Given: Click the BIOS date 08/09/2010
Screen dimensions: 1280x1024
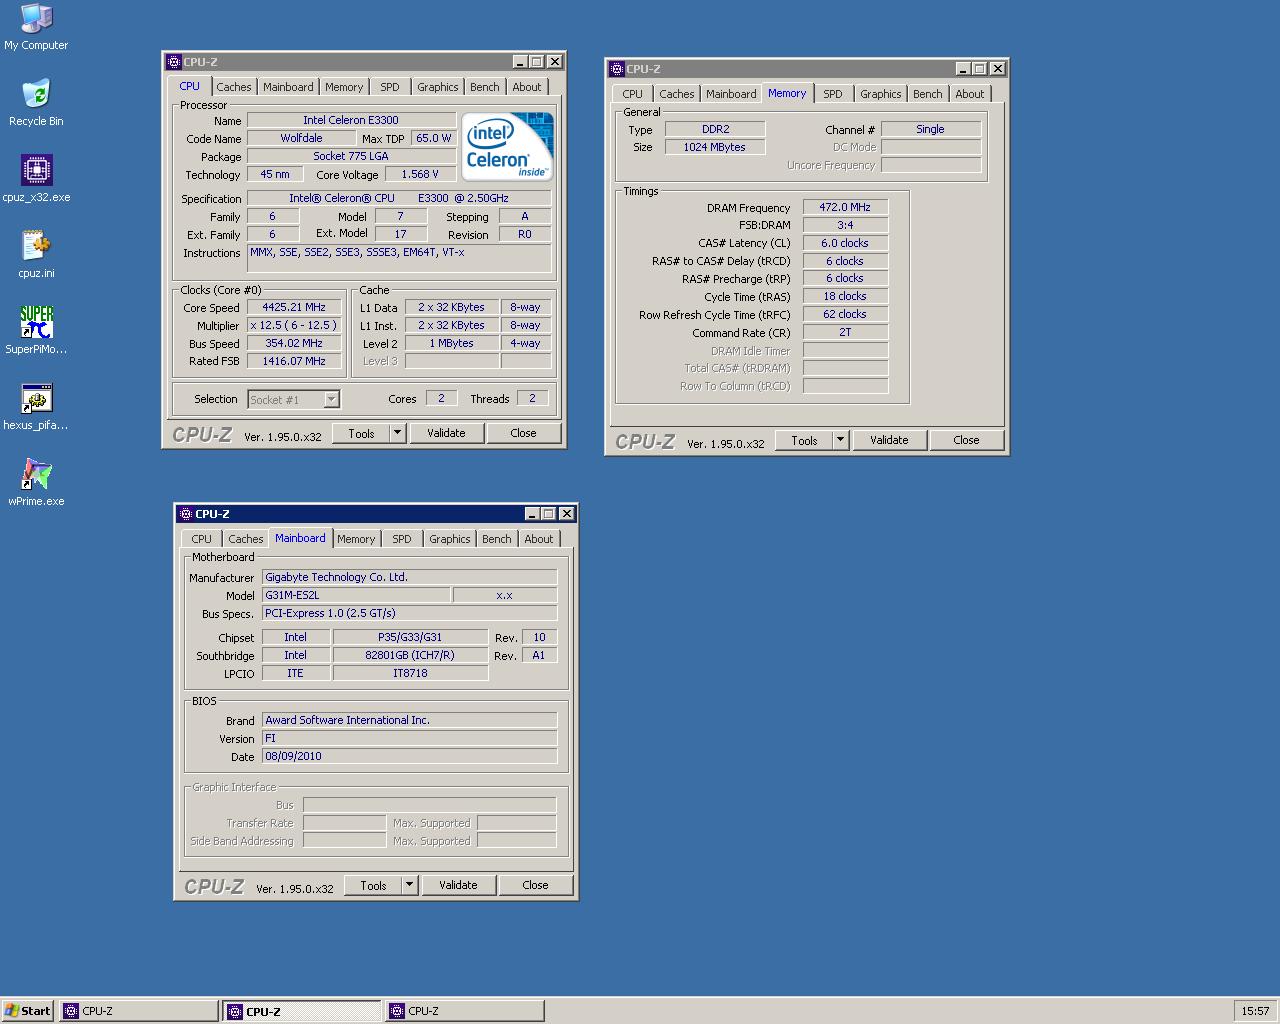Looking at the screenshot, I should (409, 756).
